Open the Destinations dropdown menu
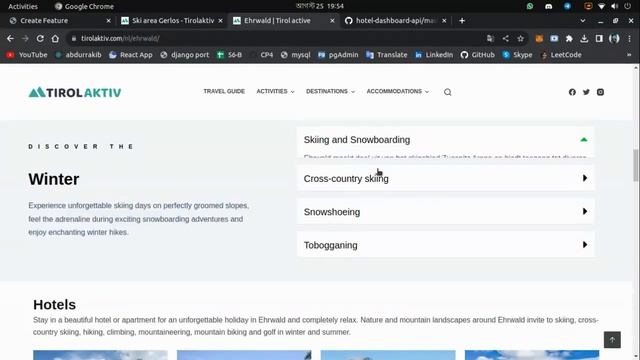This screenshot has width=640, height=360. [330, 91]
